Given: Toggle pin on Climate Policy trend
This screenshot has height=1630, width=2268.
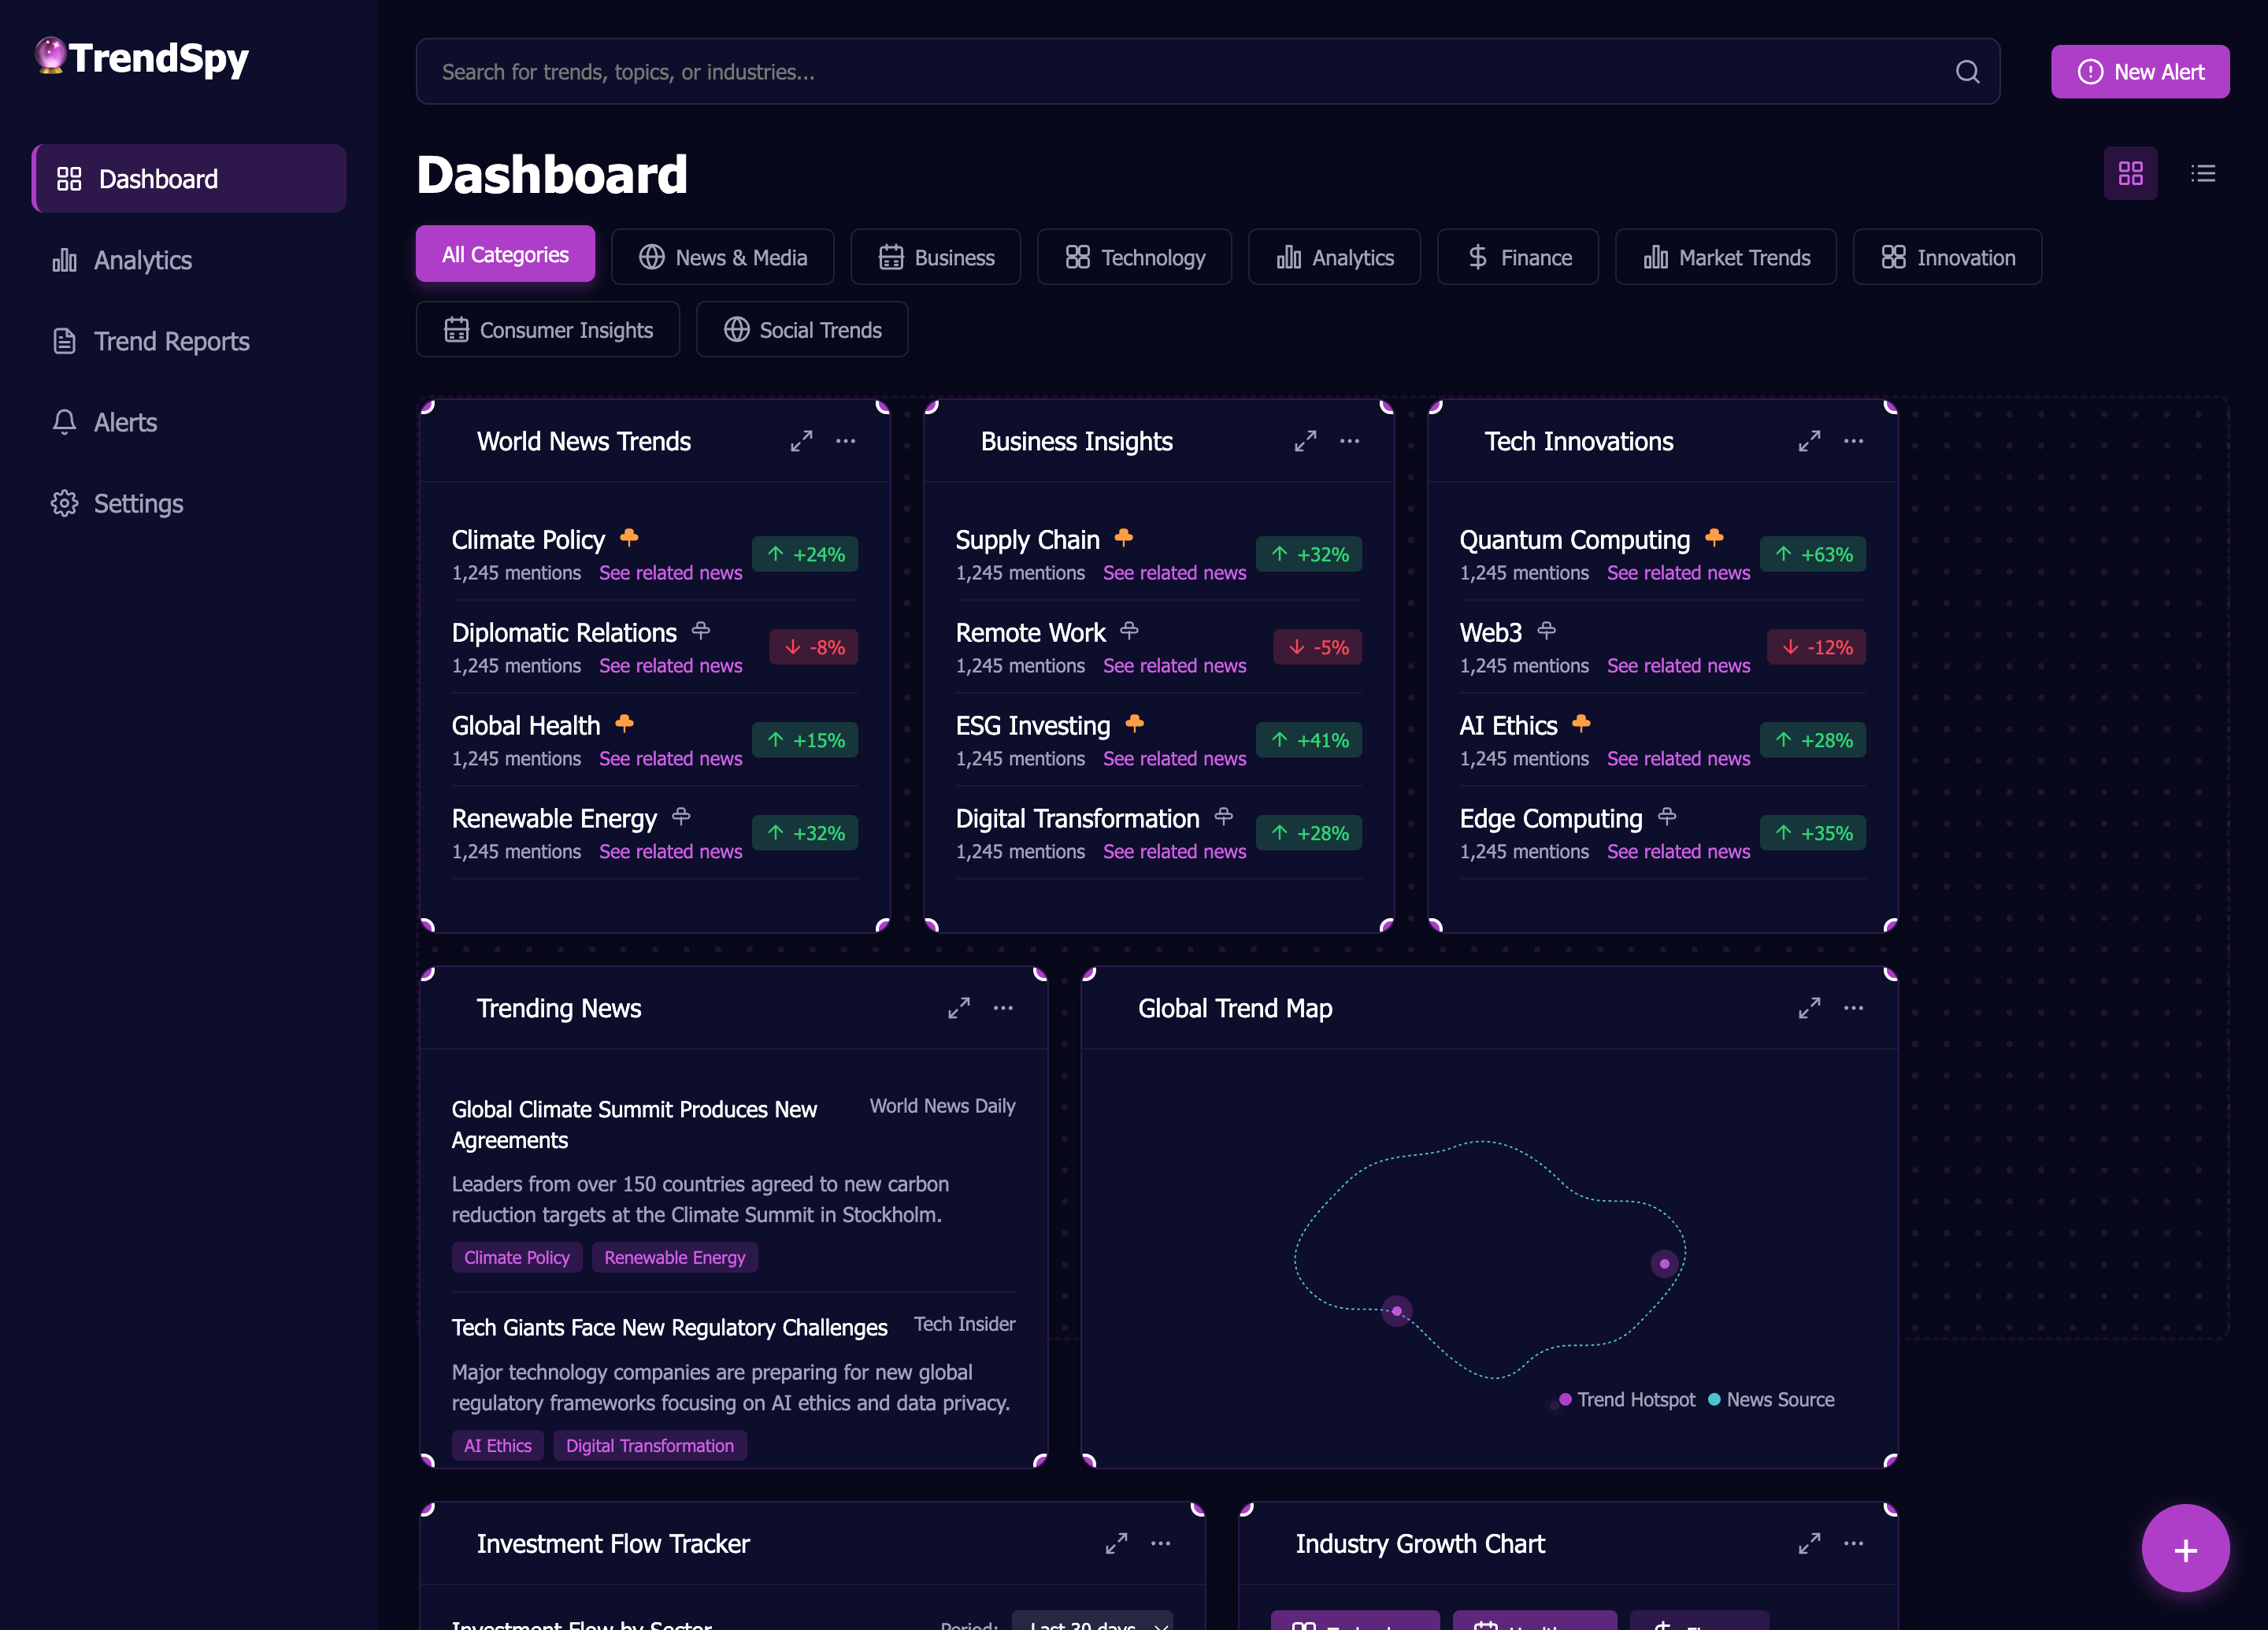Looking at the screenshot, I should [629, 538].
